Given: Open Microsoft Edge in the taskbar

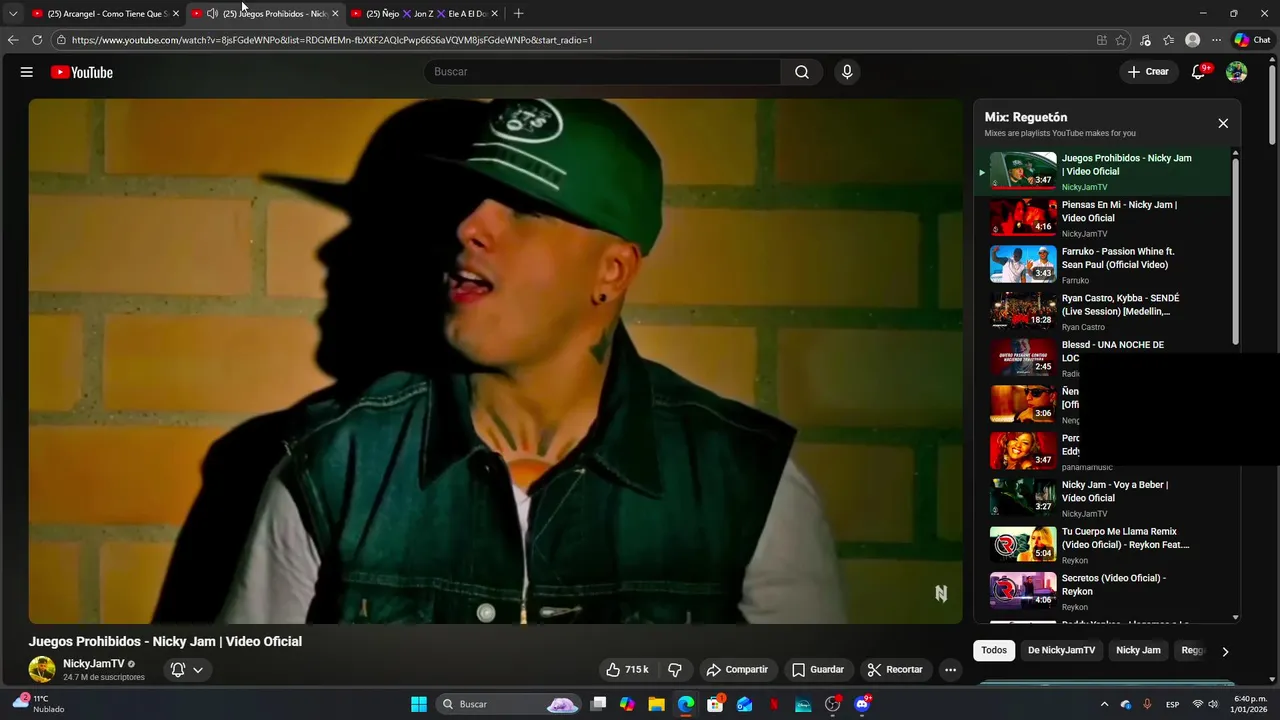Looking at the screenshot, I should tap(686, 704).
